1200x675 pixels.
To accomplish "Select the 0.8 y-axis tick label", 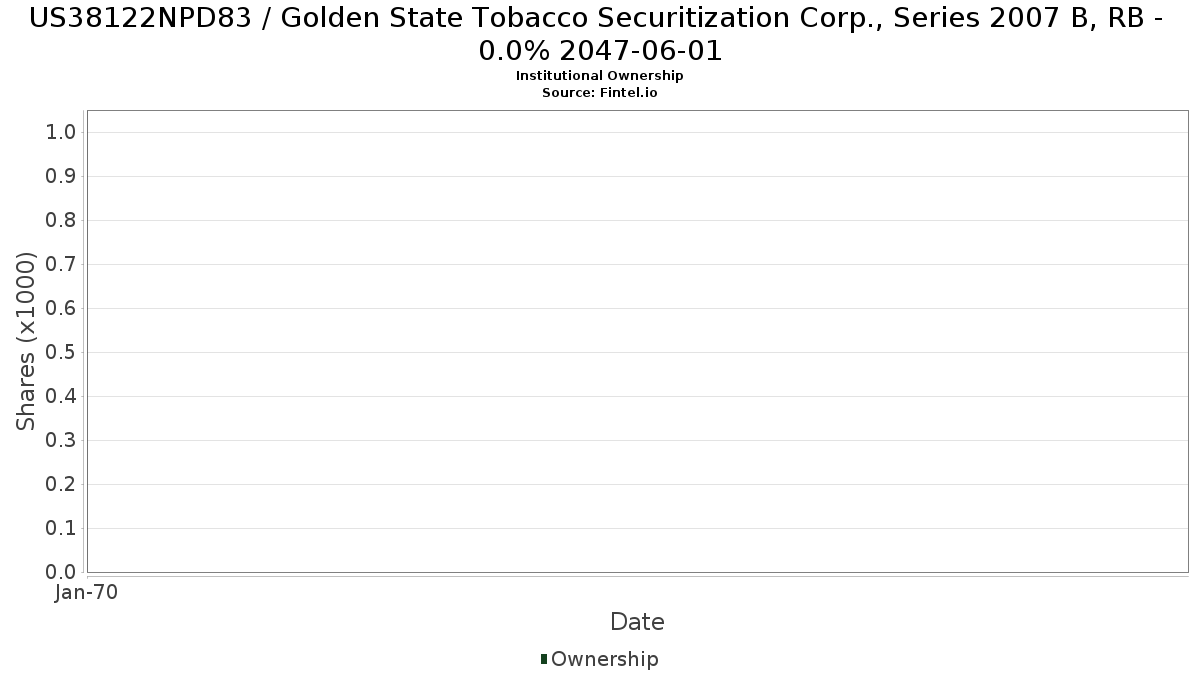I will pyautogui.click(x=62, y=221).
